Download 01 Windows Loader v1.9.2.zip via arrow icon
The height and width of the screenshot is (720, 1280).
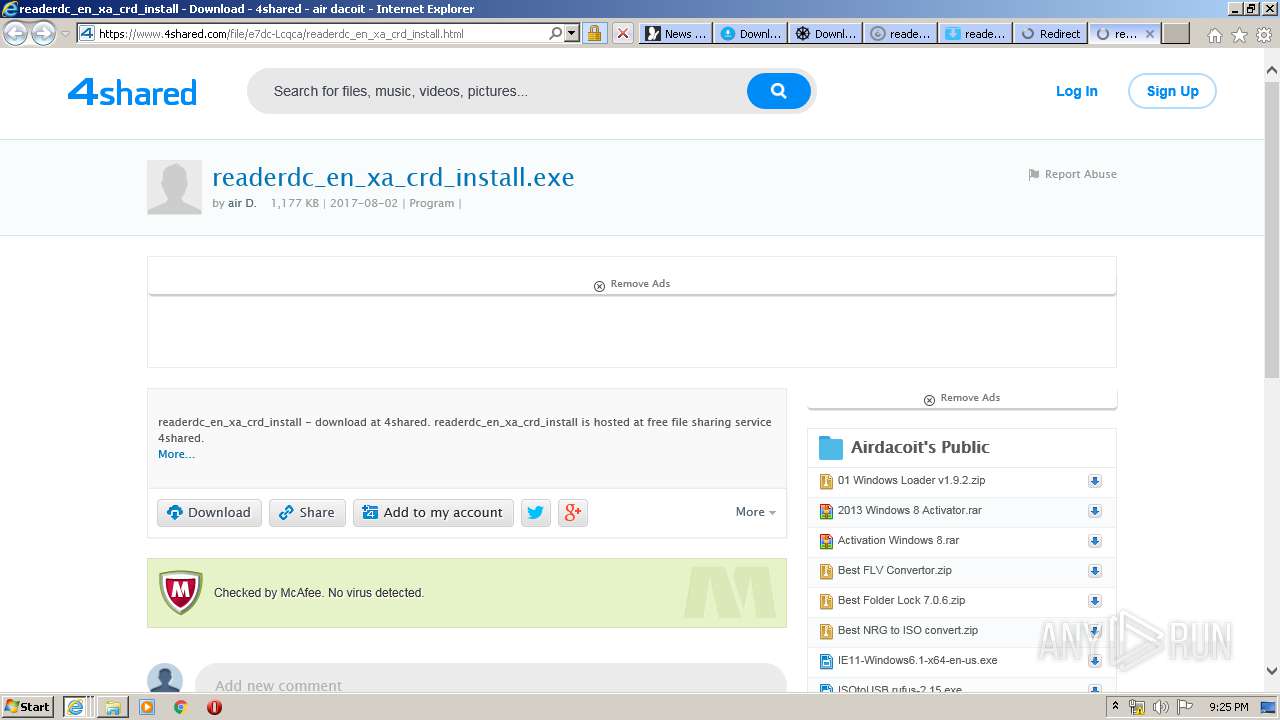pyautogui.click(x=1095, y=481)
